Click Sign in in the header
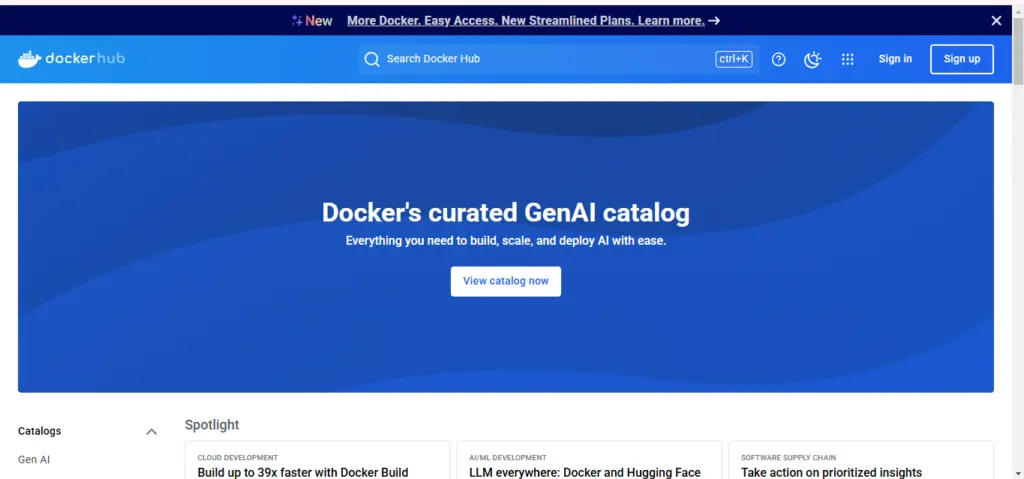Viewport: 1024px width, 479px height. click(895, 59)
